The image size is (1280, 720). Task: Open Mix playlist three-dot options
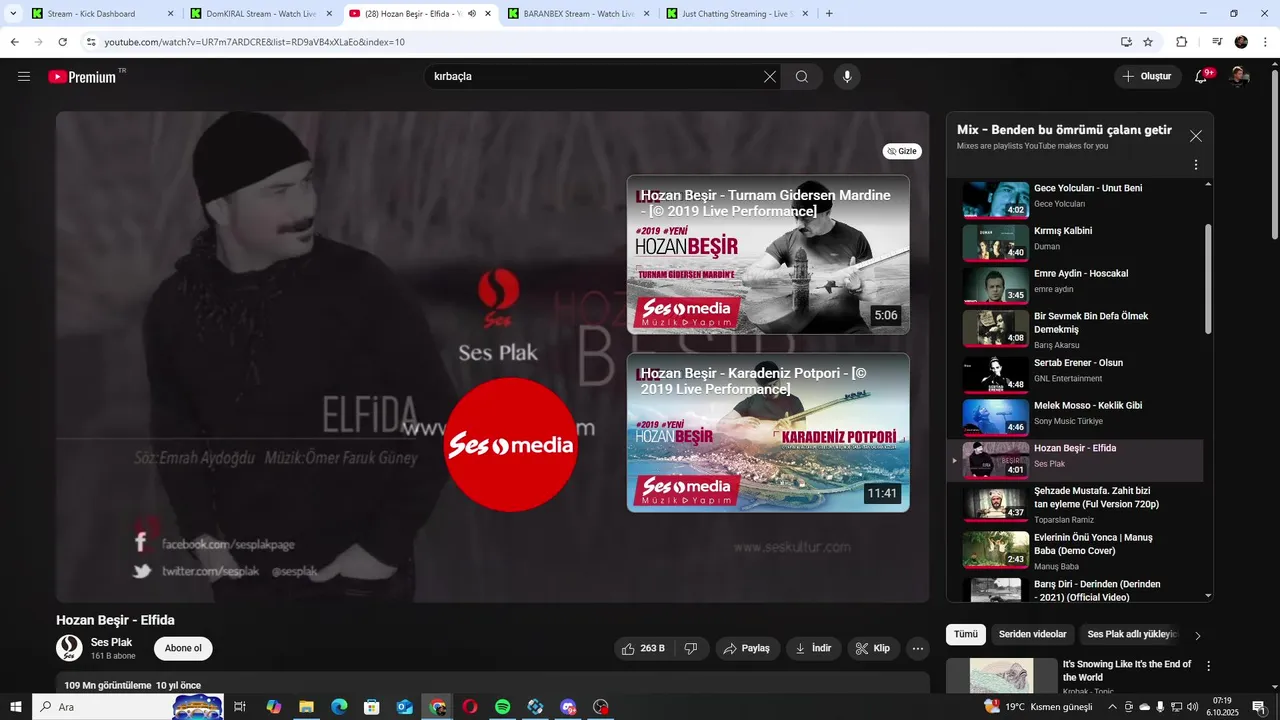(1195, 165)
